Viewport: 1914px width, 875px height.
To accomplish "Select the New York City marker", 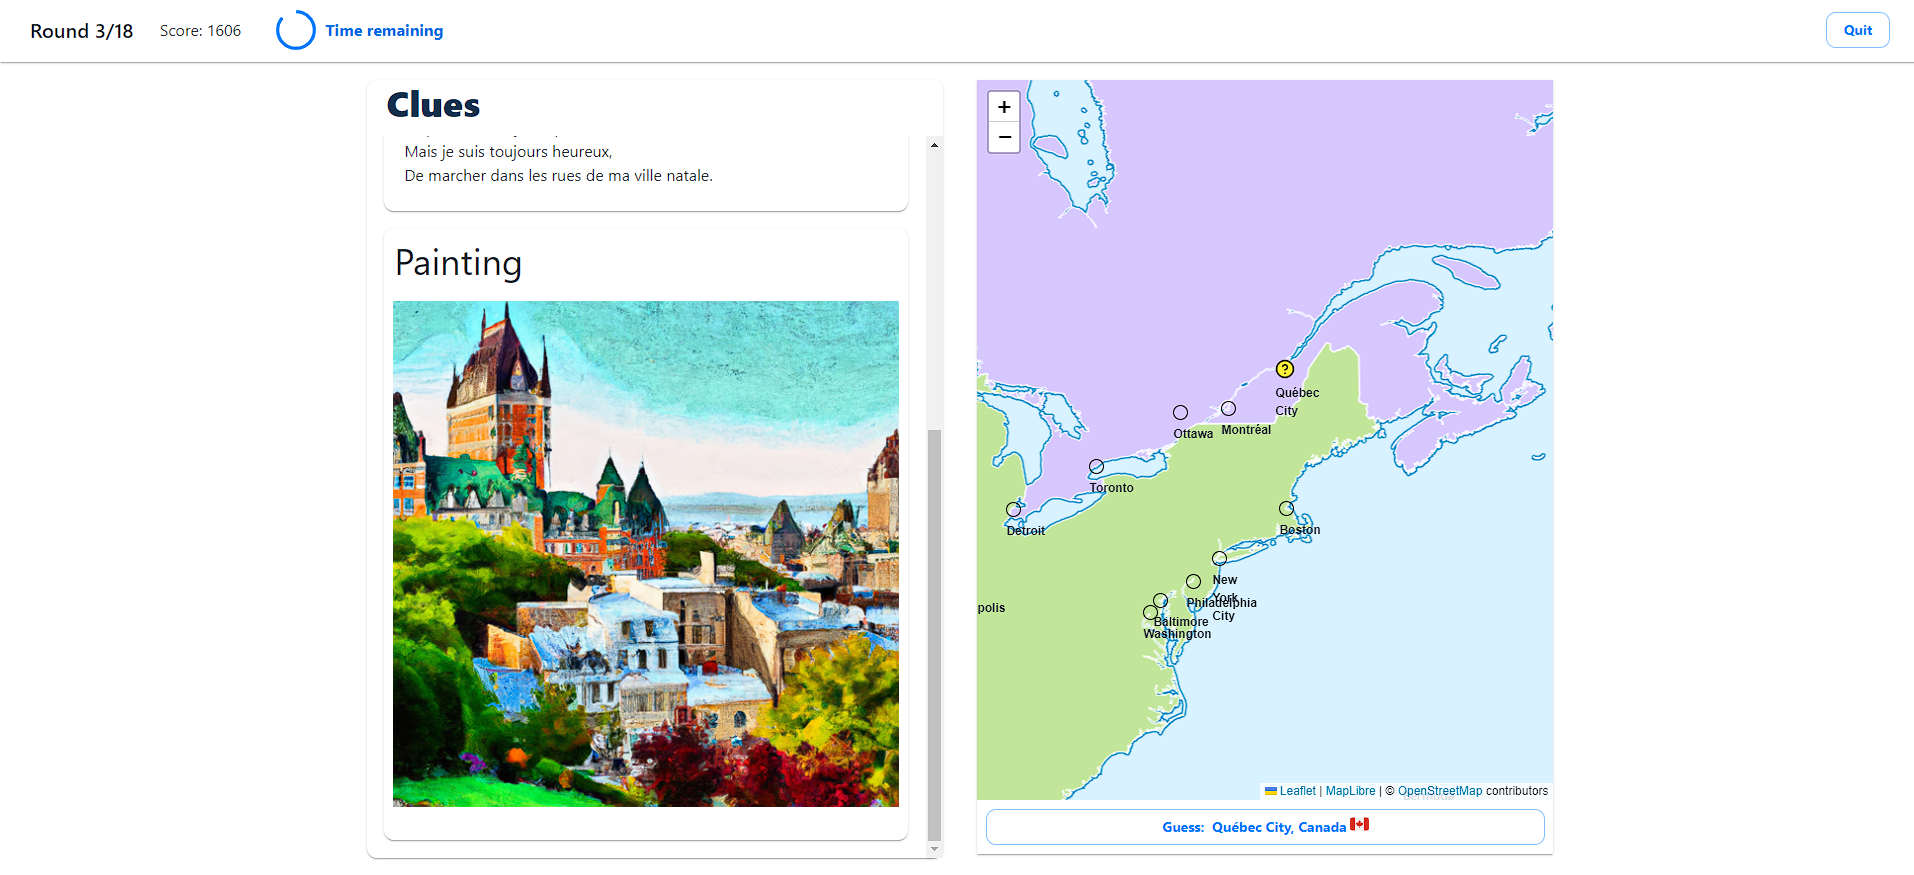I will pos(1219,558).
